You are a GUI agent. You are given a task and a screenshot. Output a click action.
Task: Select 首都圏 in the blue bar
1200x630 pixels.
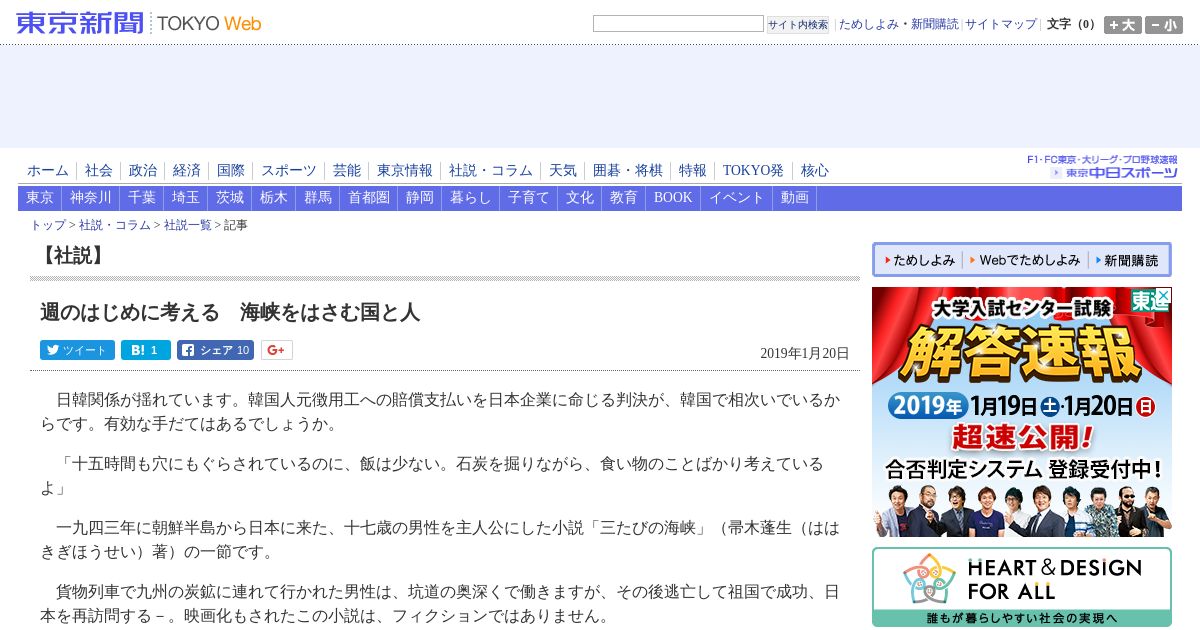click(369, 198)
